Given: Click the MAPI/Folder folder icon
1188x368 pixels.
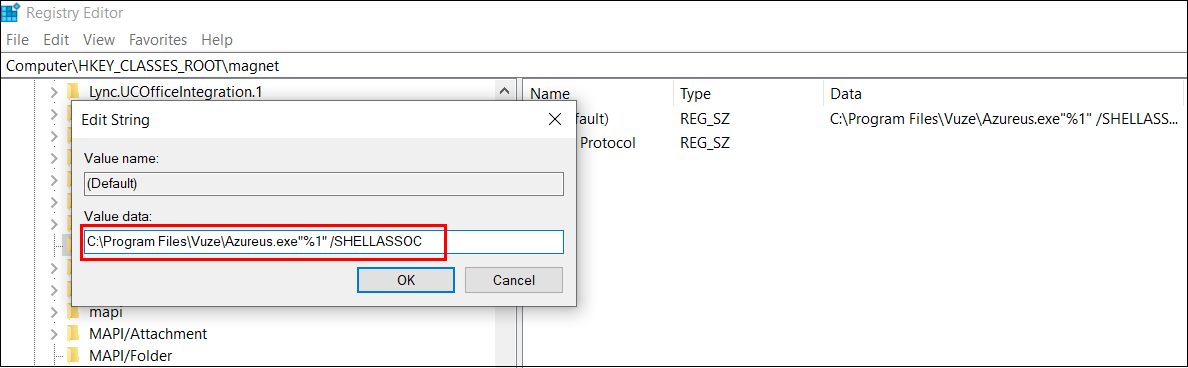Looking at the screenshot, I should tap(73, 356).
